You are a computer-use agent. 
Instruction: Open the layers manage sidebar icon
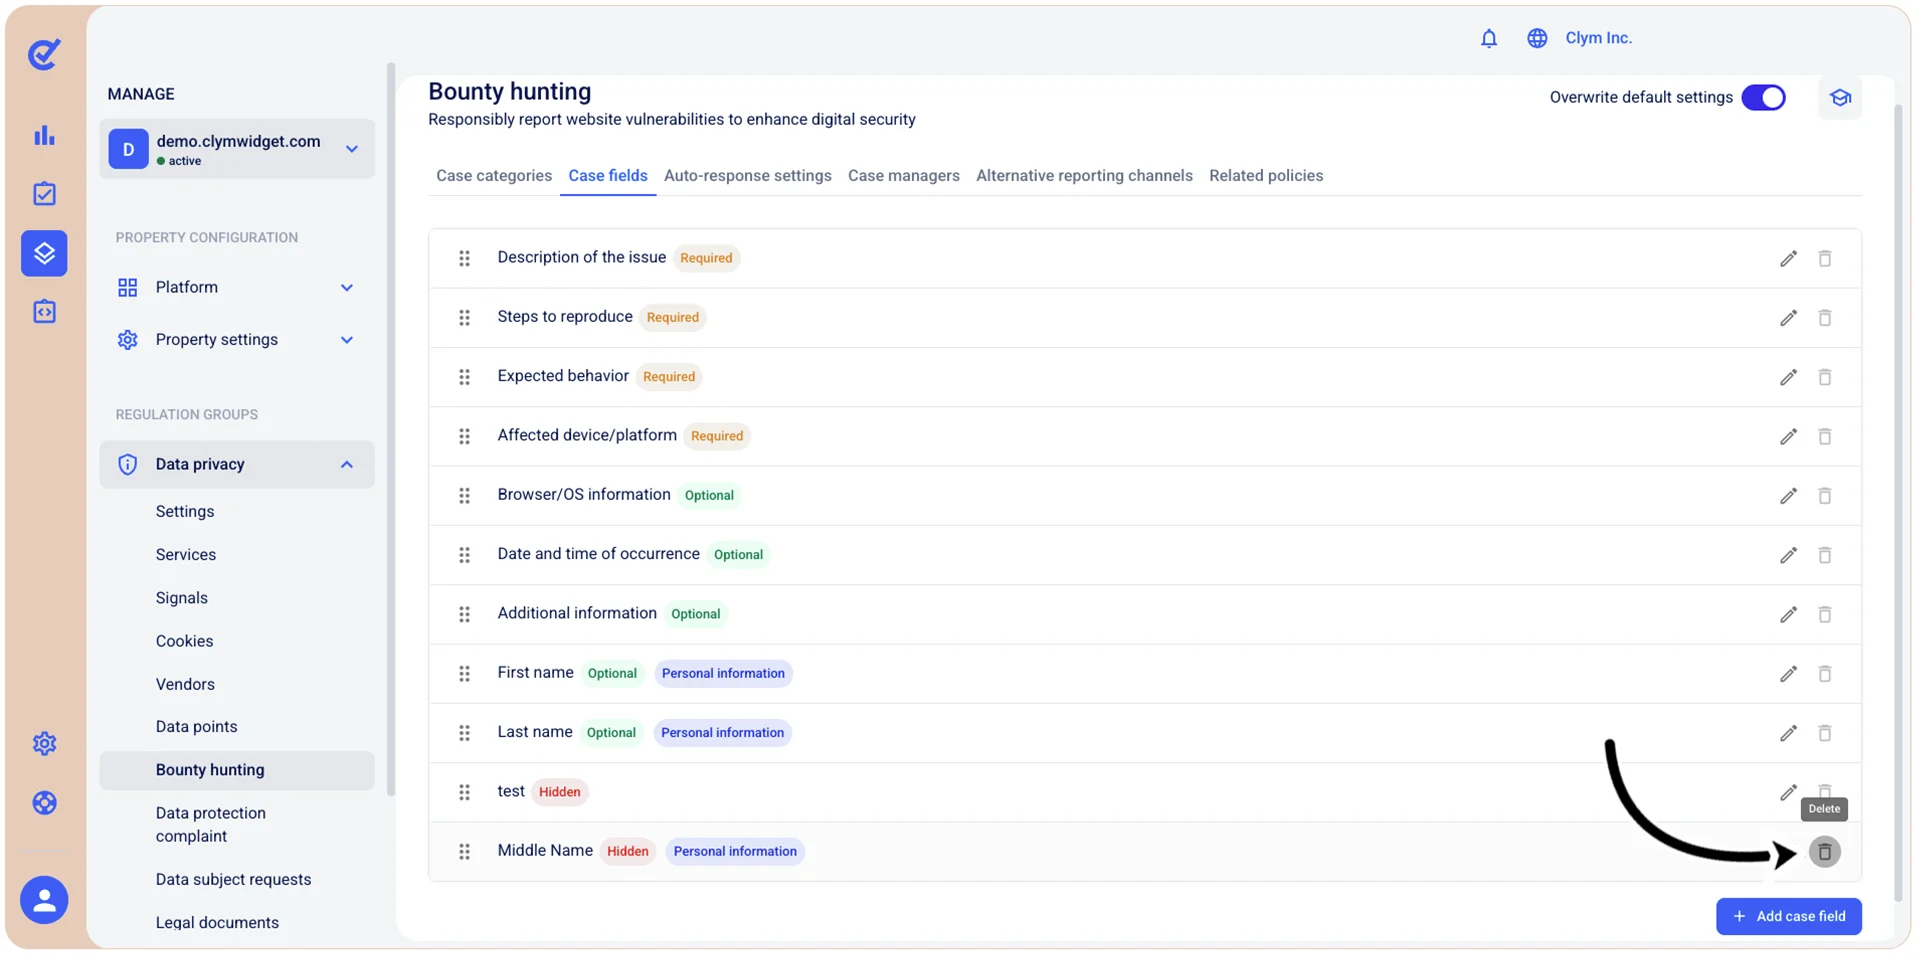point(44,253)
